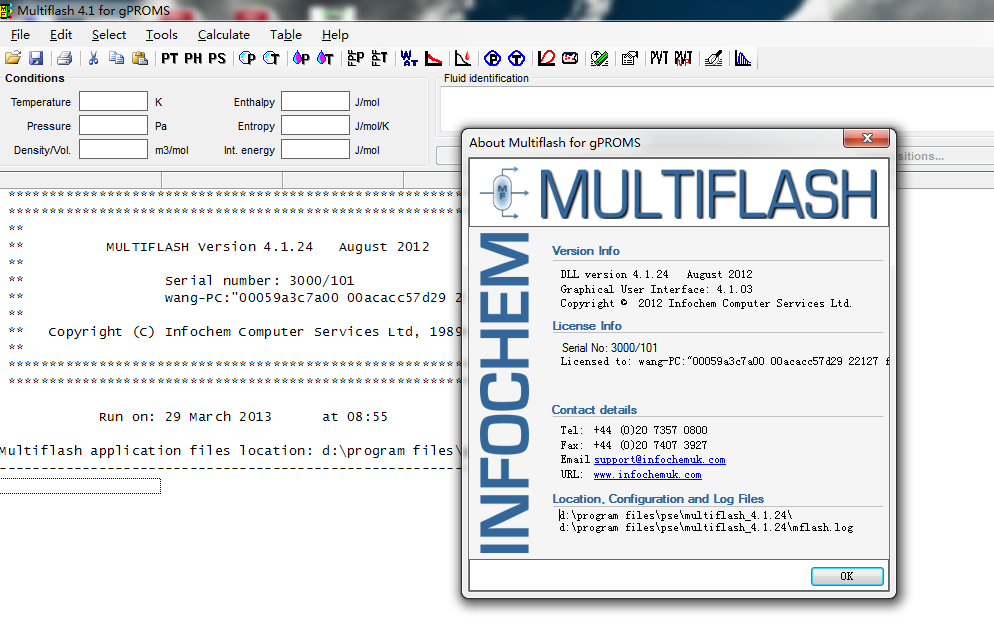The image size is (994, 639).
Task: Focus the Int. energy input field
Action: (315, 150)
